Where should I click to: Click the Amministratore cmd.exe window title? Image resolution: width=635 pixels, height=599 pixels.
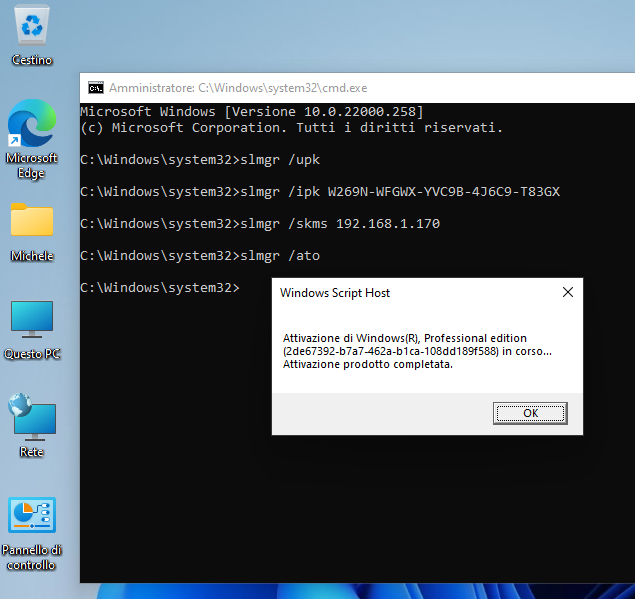point(238,88)
